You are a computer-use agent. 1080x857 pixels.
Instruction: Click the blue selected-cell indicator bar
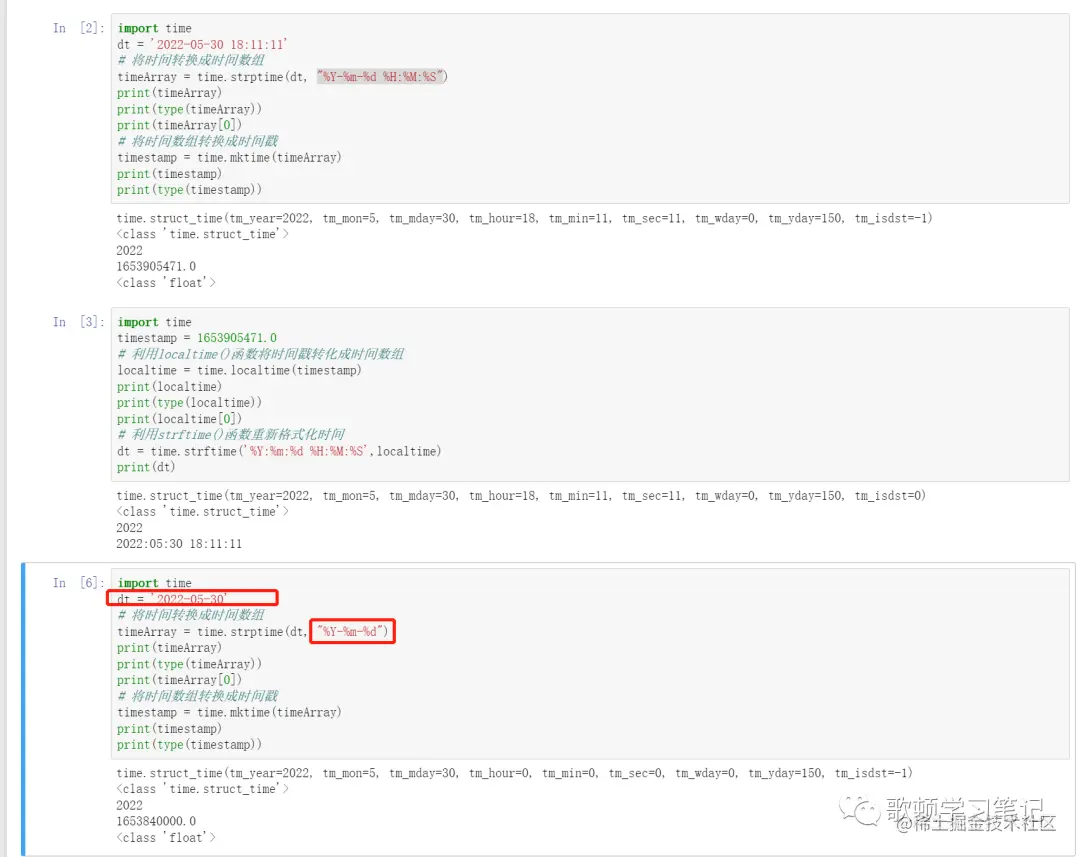click(x=23, y=709)
